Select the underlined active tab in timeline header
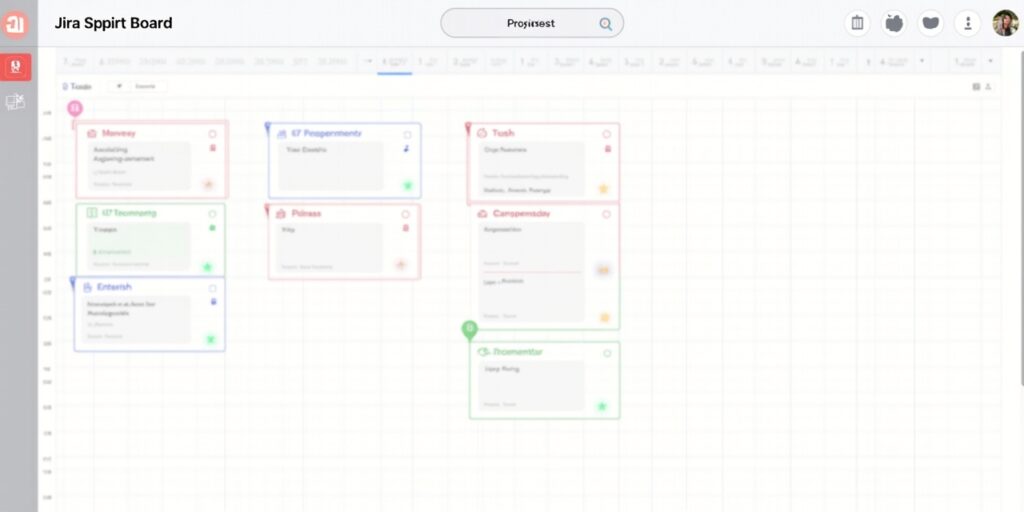 pos(395,63)
